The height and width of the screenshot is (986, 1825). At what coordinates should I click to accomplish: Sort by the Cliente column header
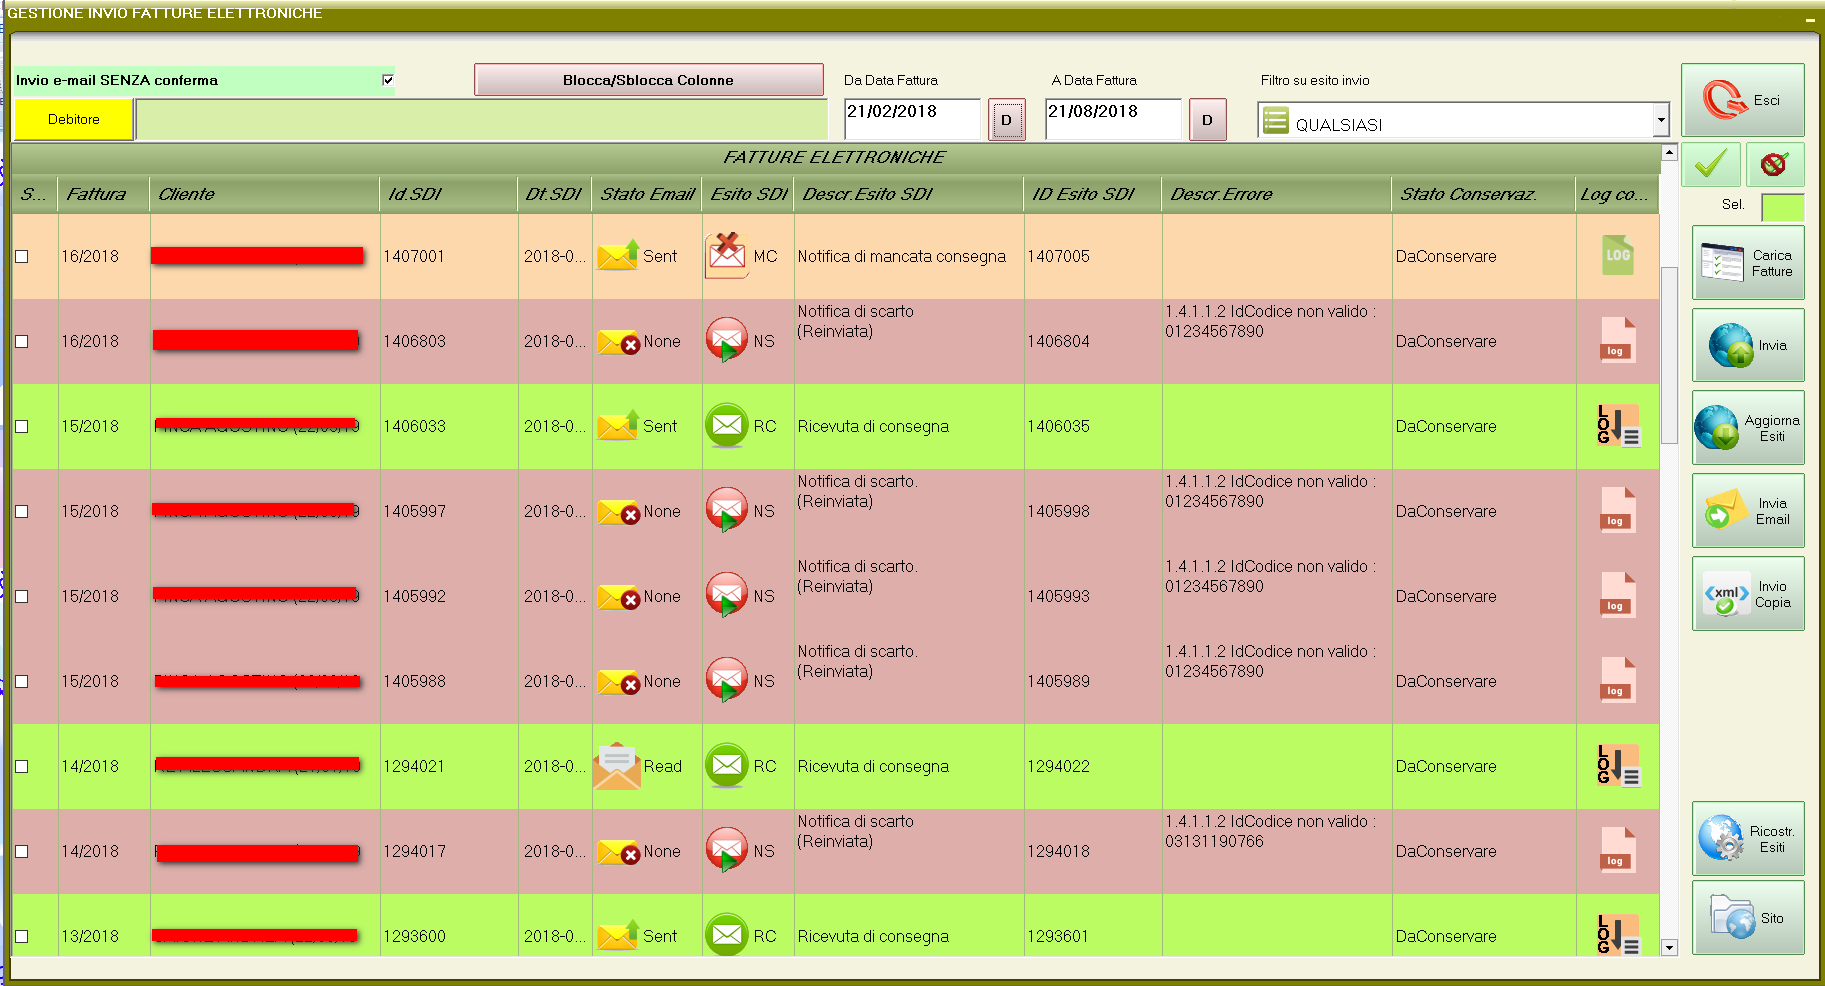point(264,194)
